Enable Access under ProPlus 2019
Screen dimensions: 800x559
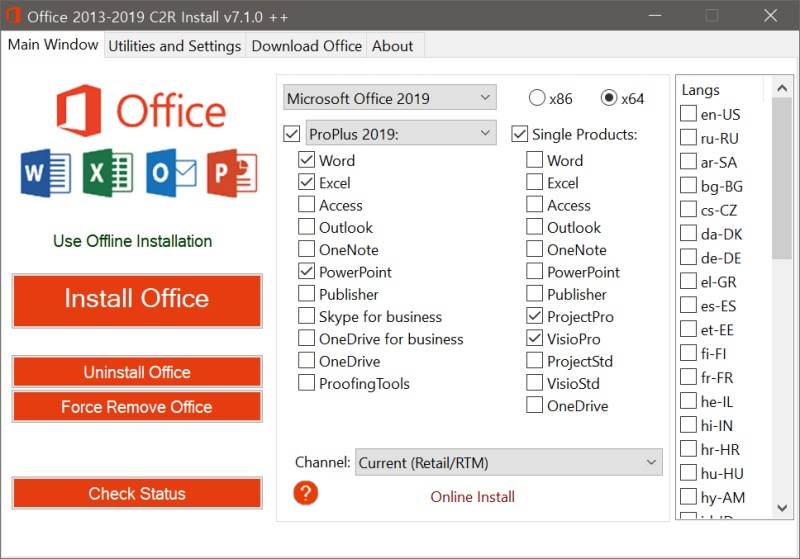tap(306, 205)
